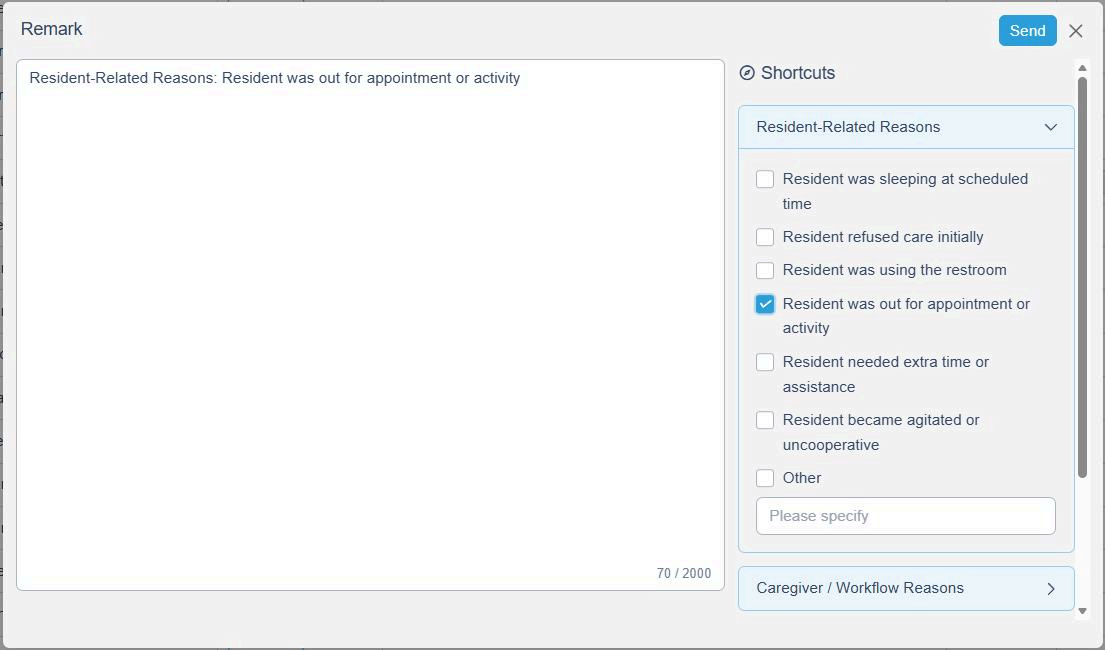Screen dimensions: 1105x650
Task: Click the Send button
Action: point(1027,31)
